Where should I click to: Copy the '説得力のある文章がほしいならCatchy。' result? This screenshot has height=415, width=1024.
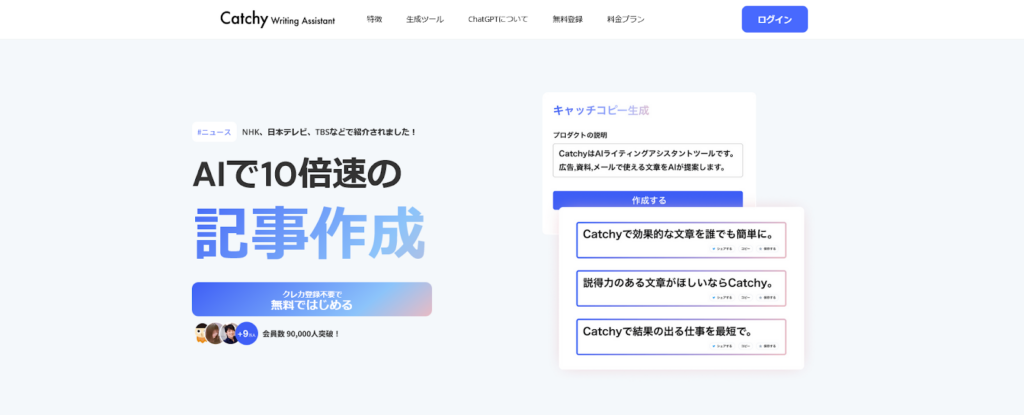(745, 297)
